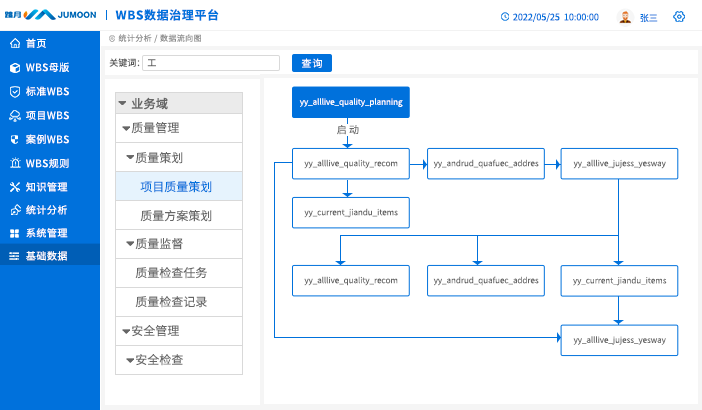Collapse the 安全检查 node arrow
The height and width of the screenshot is (410, 702).
(x=130, y=360)
